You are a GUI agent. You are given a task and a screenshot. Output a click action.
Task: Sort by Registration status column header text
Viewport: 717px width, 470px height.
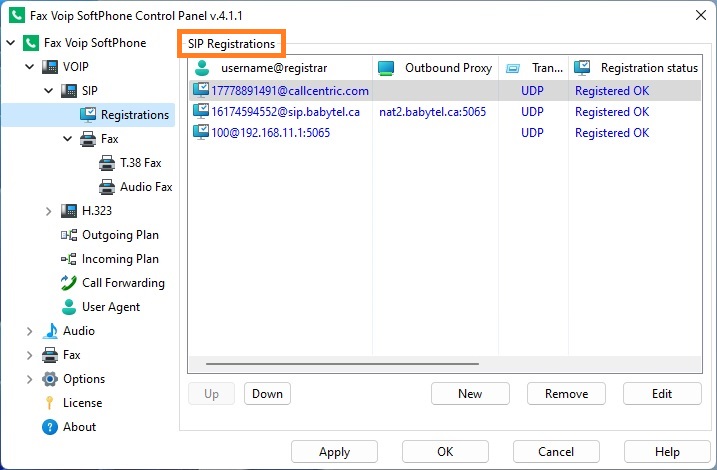(649, 68)
